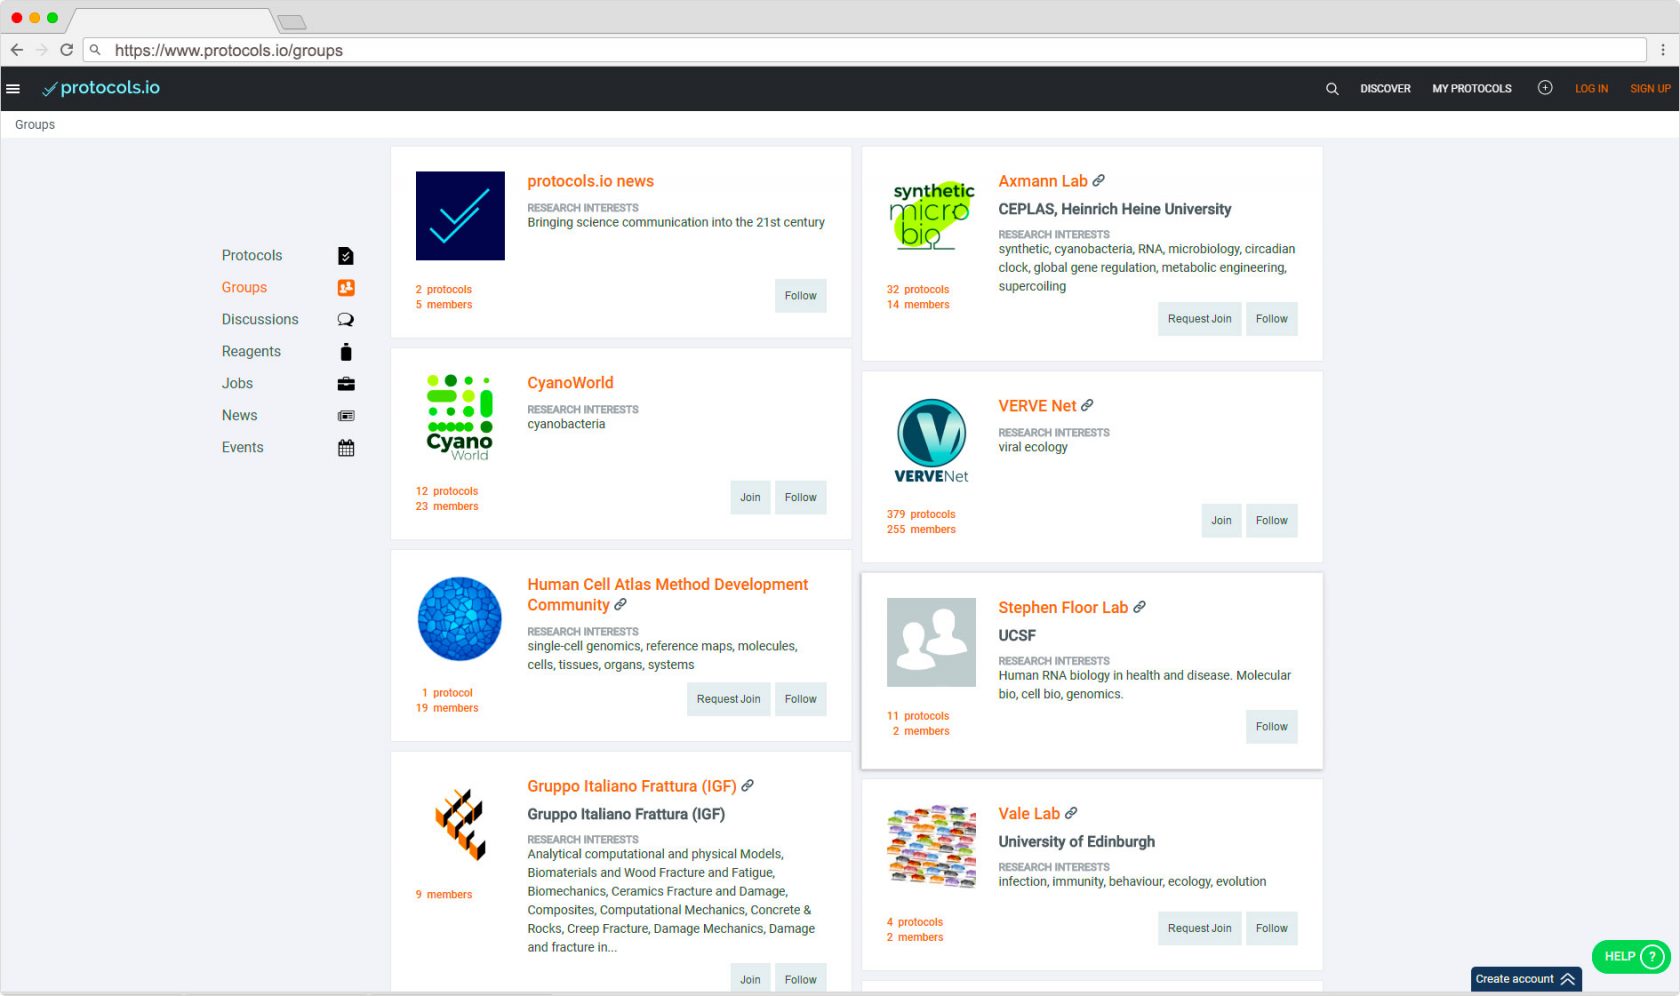The height and width of the screenshot is (996, 1680).
Task: Click the CyanoWorld group avatar
Action: (459, 417)
